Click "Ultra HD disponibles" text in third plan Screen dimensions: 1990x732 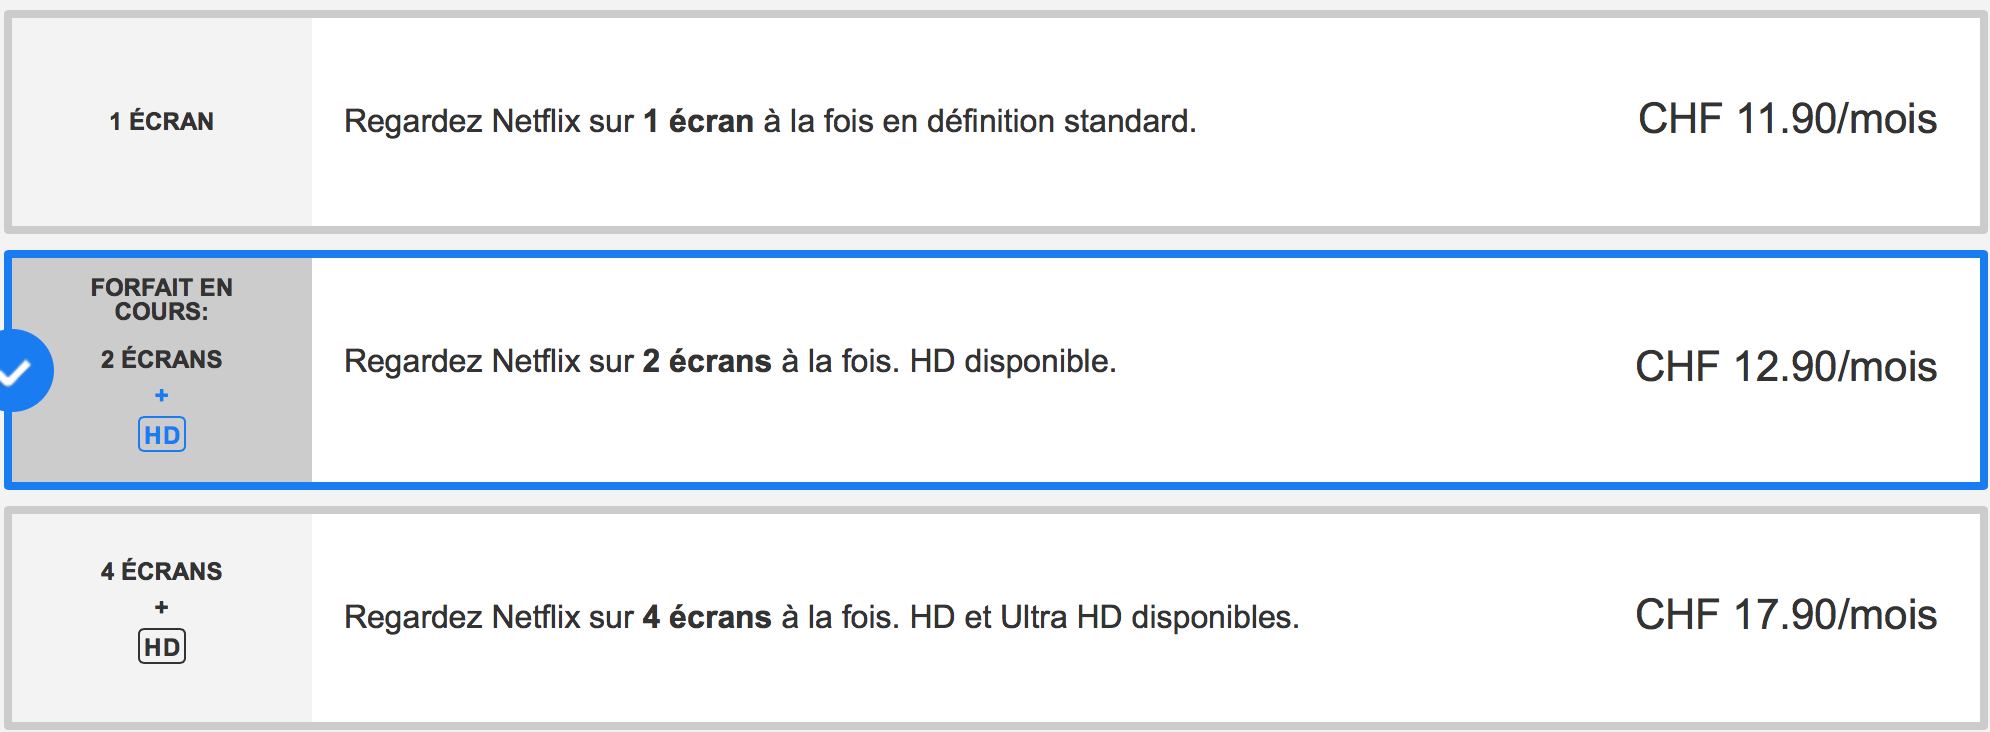click(1149, 618)
